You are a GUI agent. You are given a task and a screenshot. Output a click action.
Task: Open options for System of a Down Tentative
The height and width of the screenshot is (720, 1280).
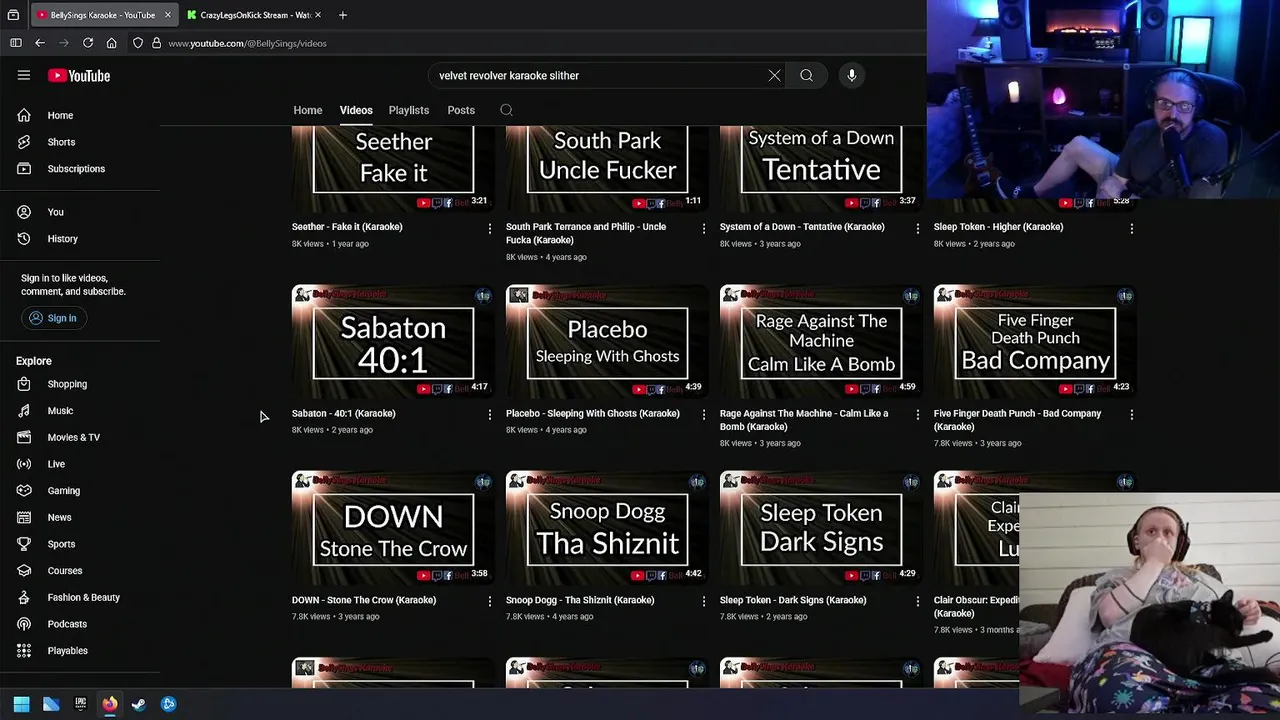click(917, 229)
